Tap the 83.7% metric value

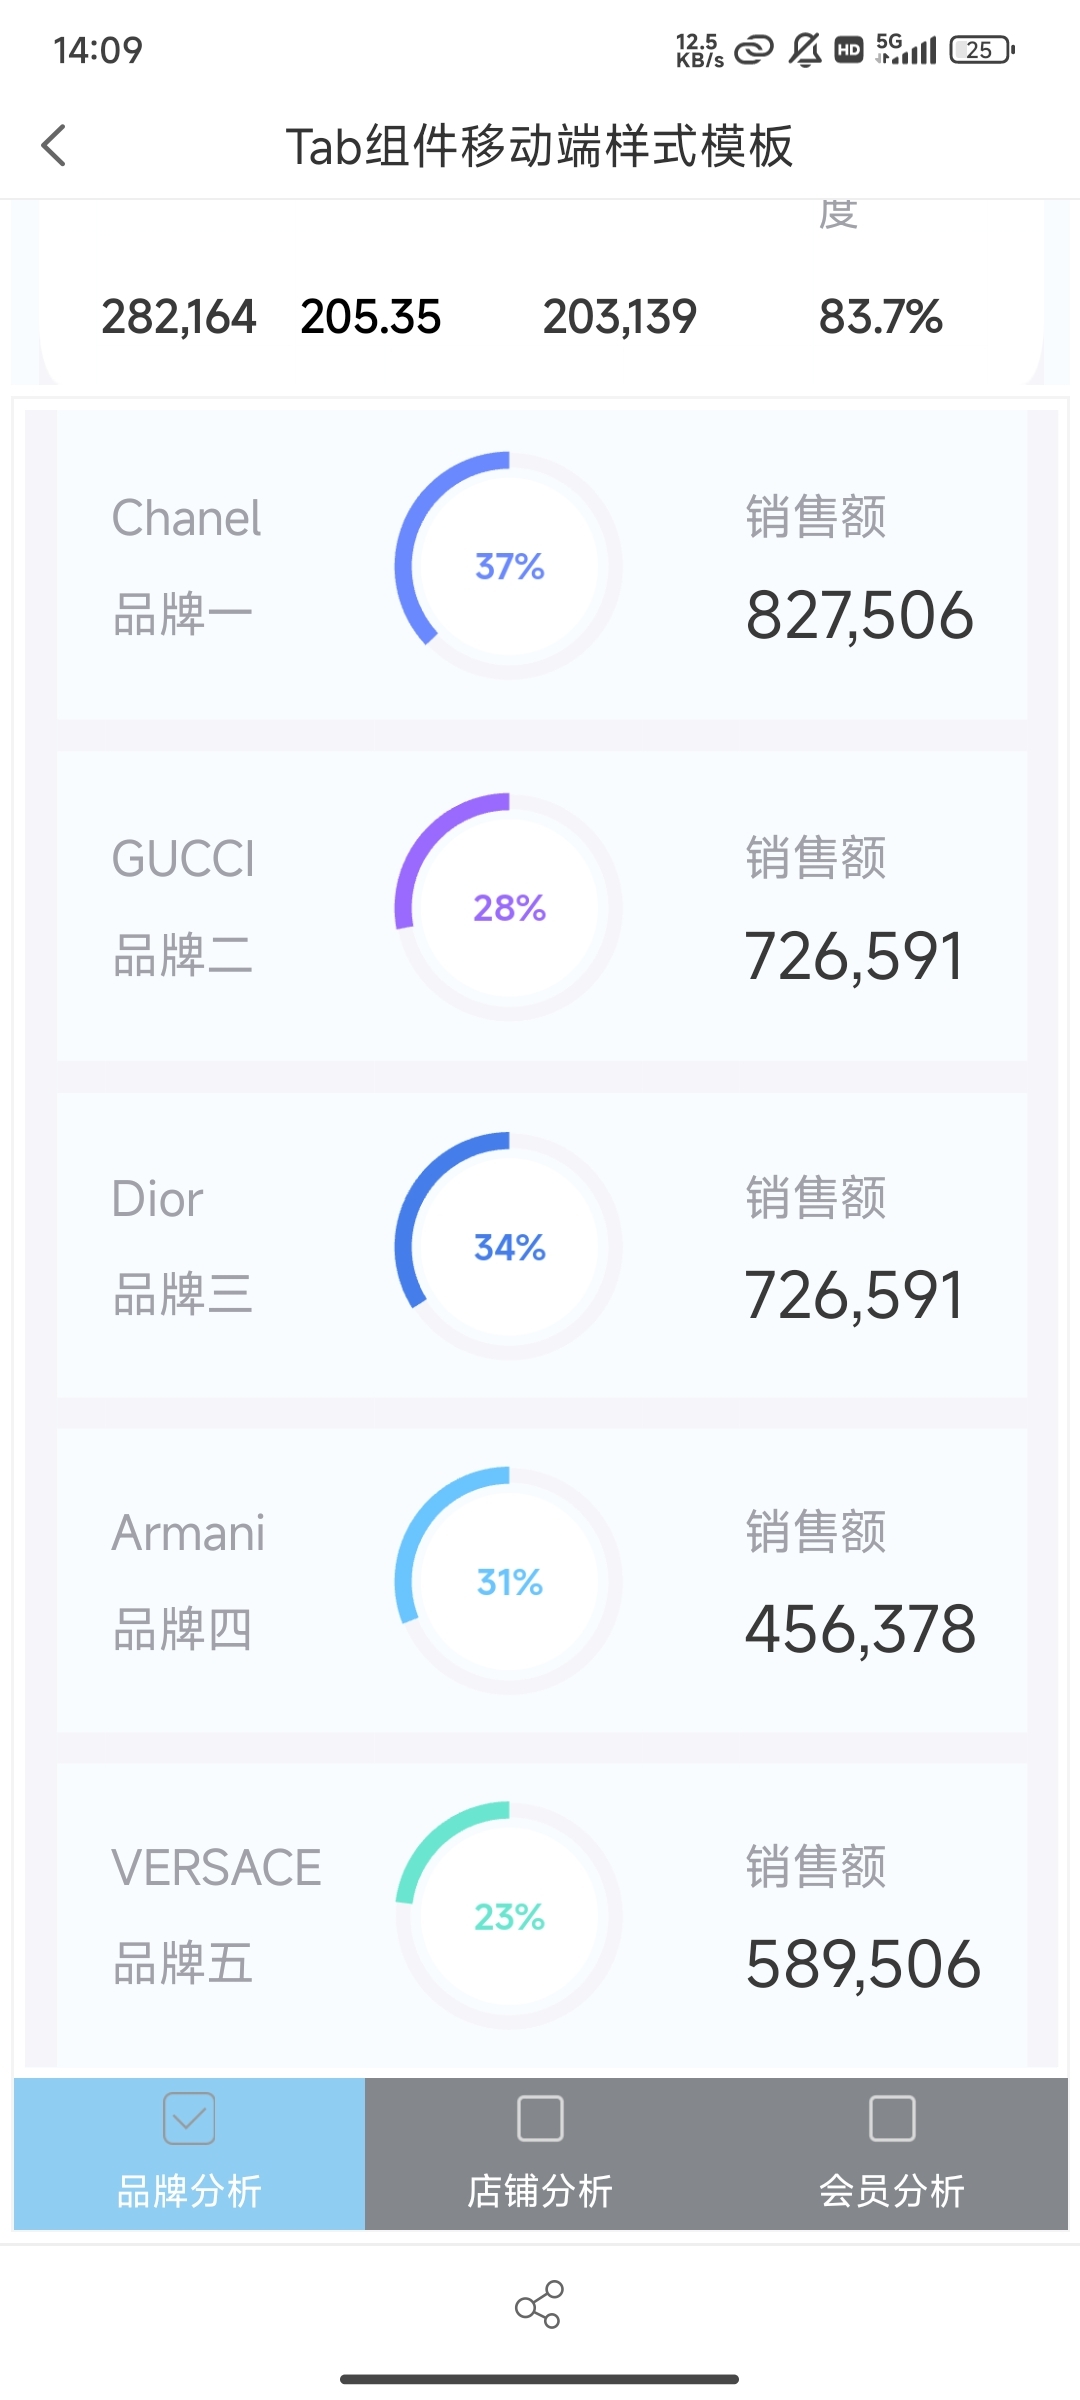tap(880, 317)
